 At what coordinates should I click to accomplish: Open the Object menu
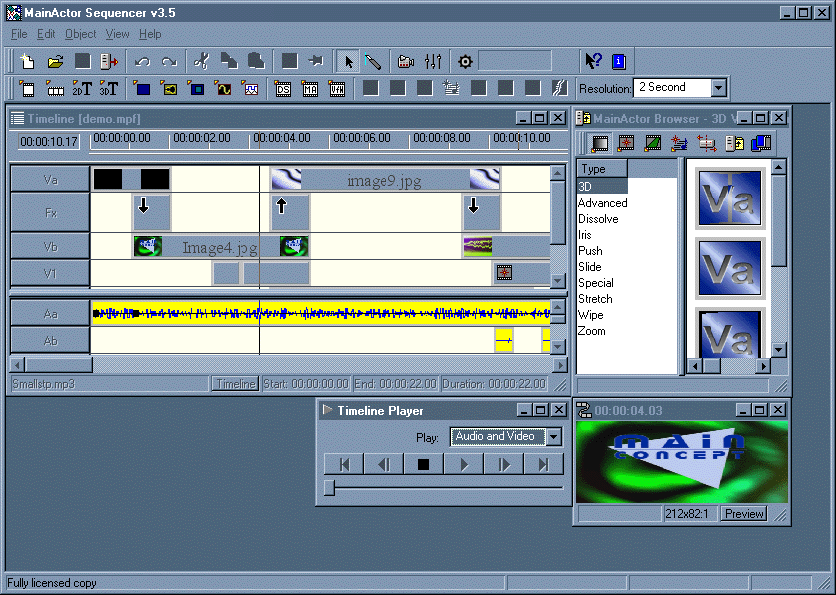81,34
